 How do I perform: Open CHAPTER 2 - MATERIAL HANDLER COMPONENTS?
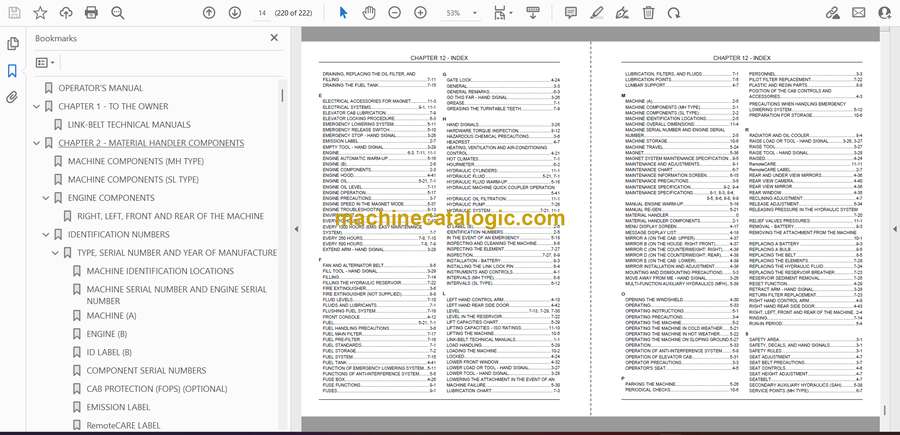click(x=151, y=143)
